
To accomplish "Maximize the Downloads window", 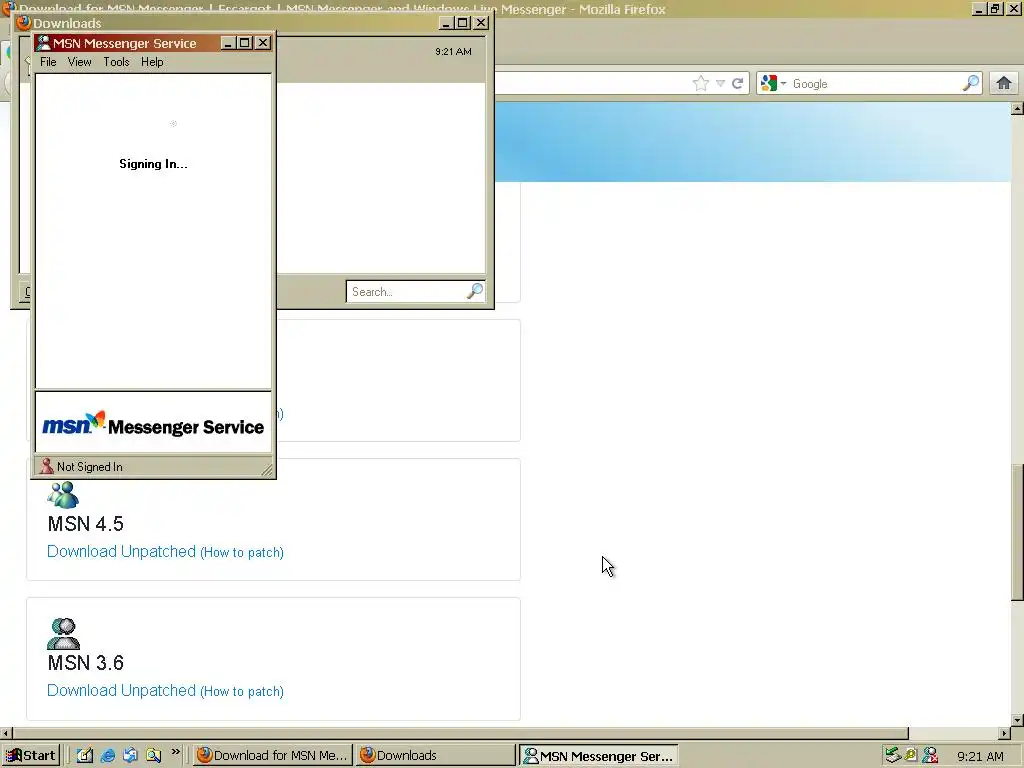I will [463, 23].
